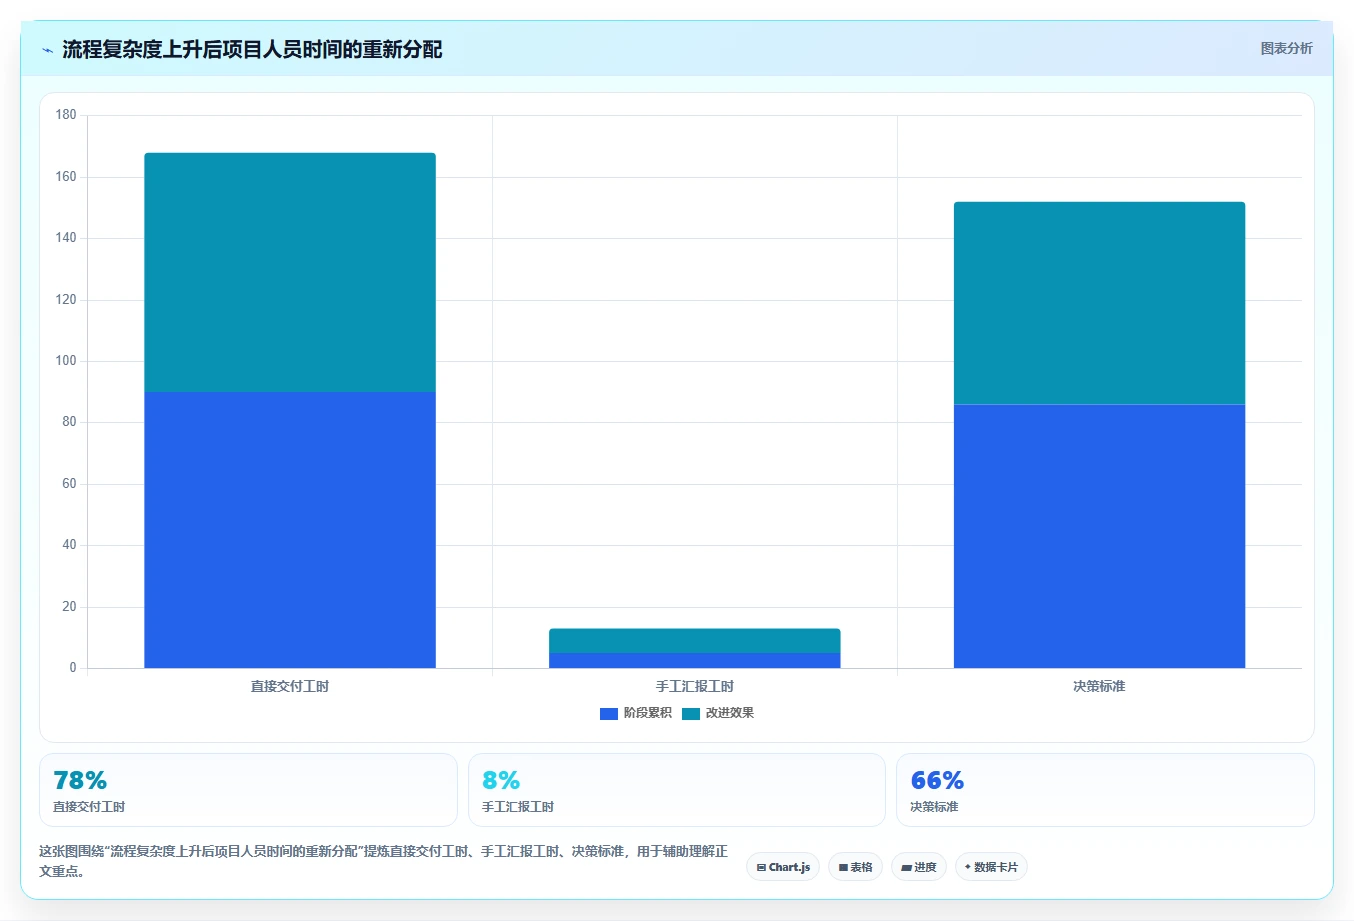Open the 78% 直接交付工时 data card
Screen dimensions: 1354x921
tap(248, 790)
